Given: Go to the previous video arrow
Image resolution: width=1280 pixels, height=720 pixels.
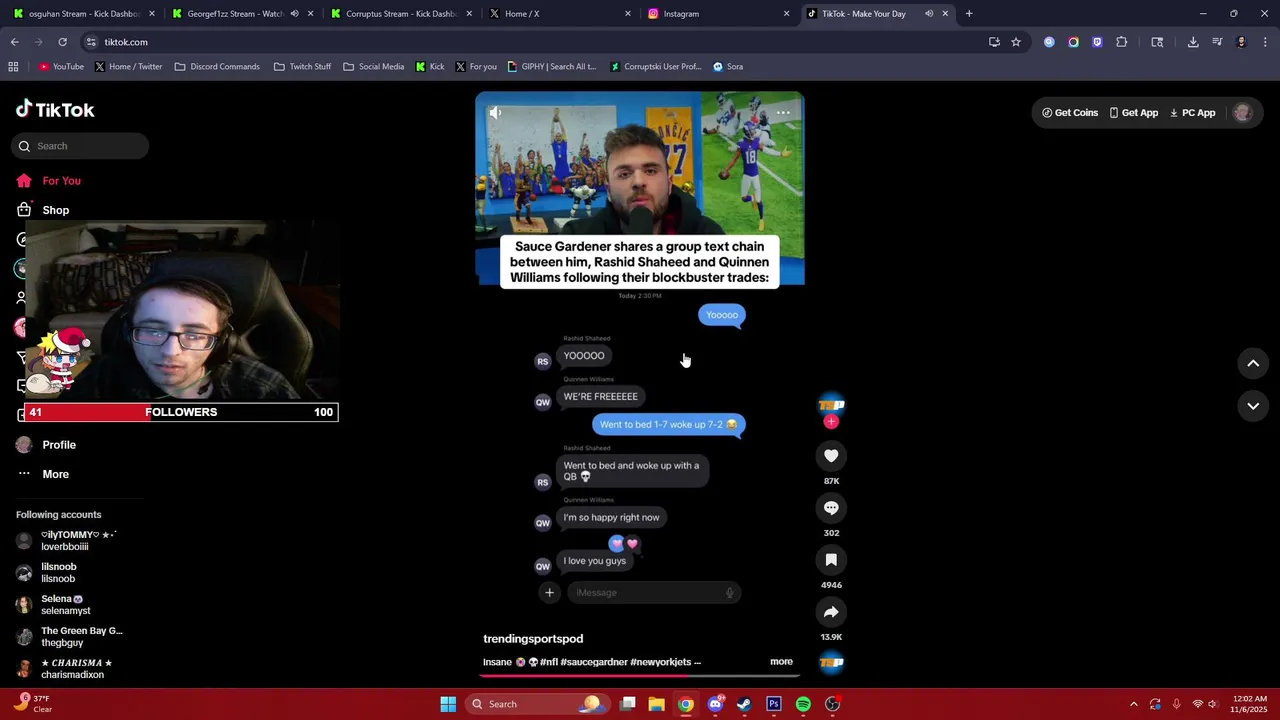Looking at the screenshot, I should [1253, 364].
